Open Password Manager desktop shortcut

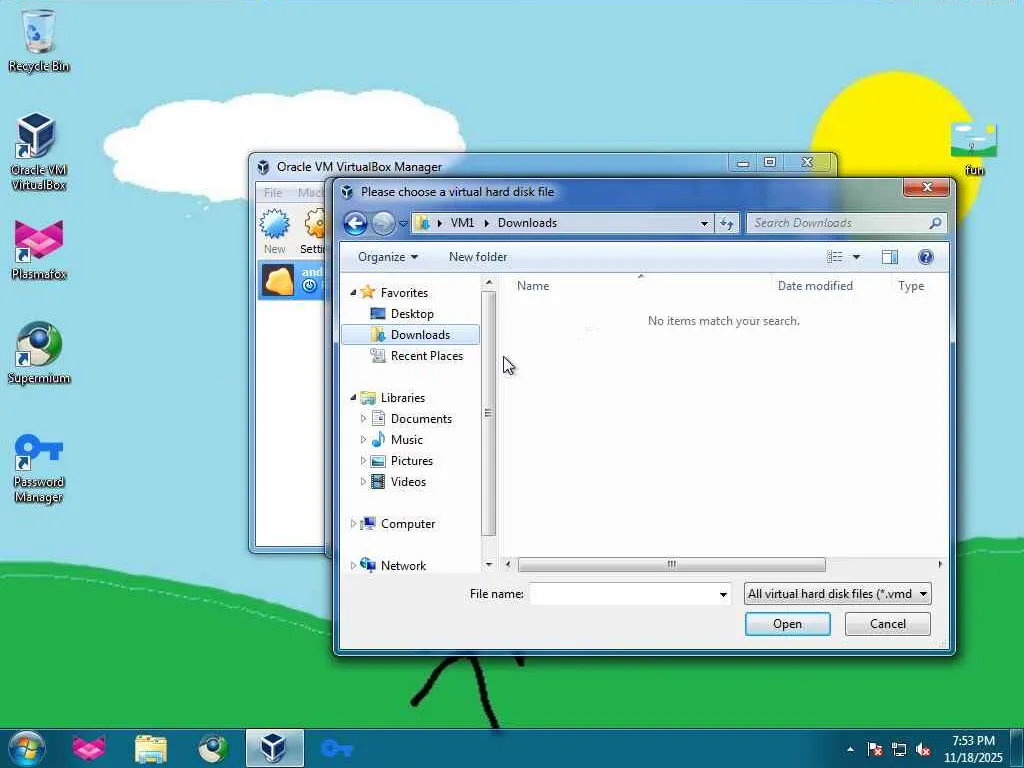pos(39,468)
